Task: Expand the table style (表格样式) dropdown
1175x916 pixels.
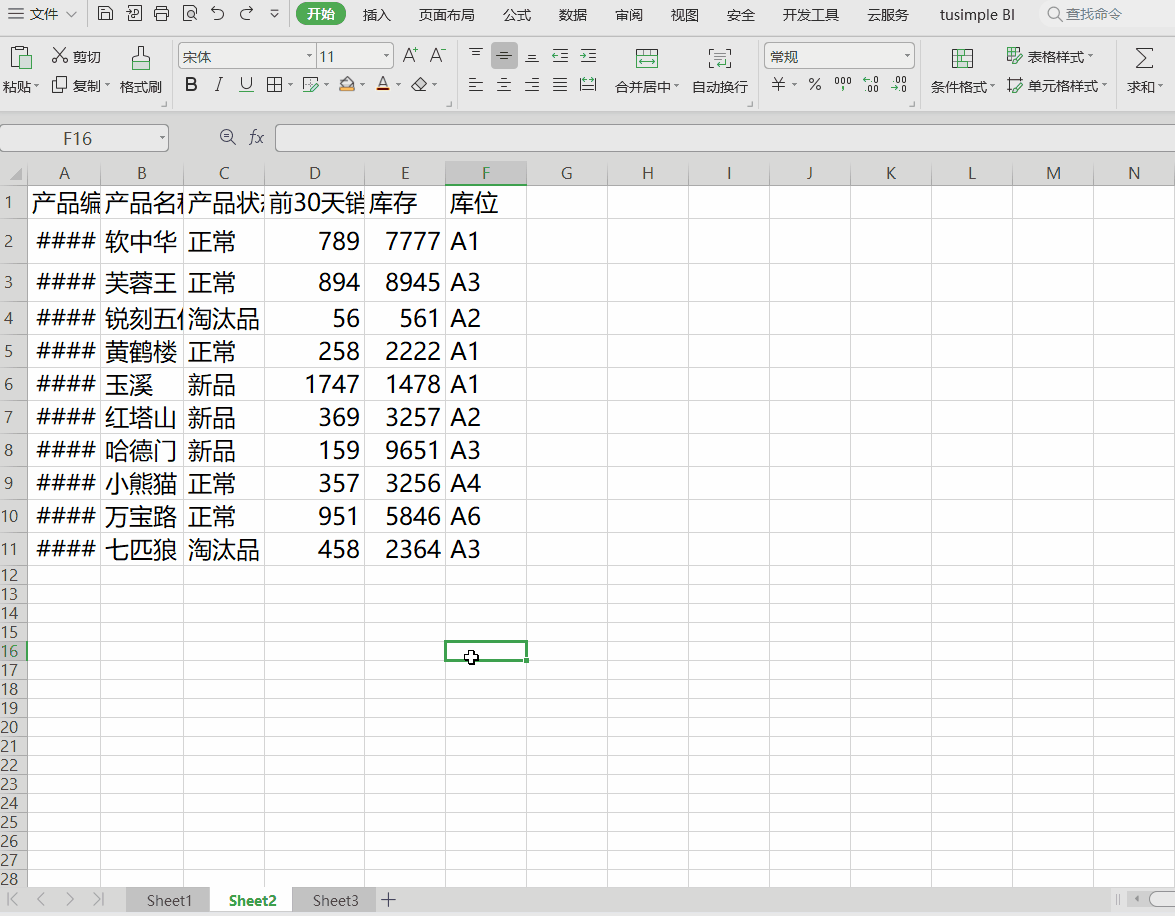Action: click(1090, 56)
